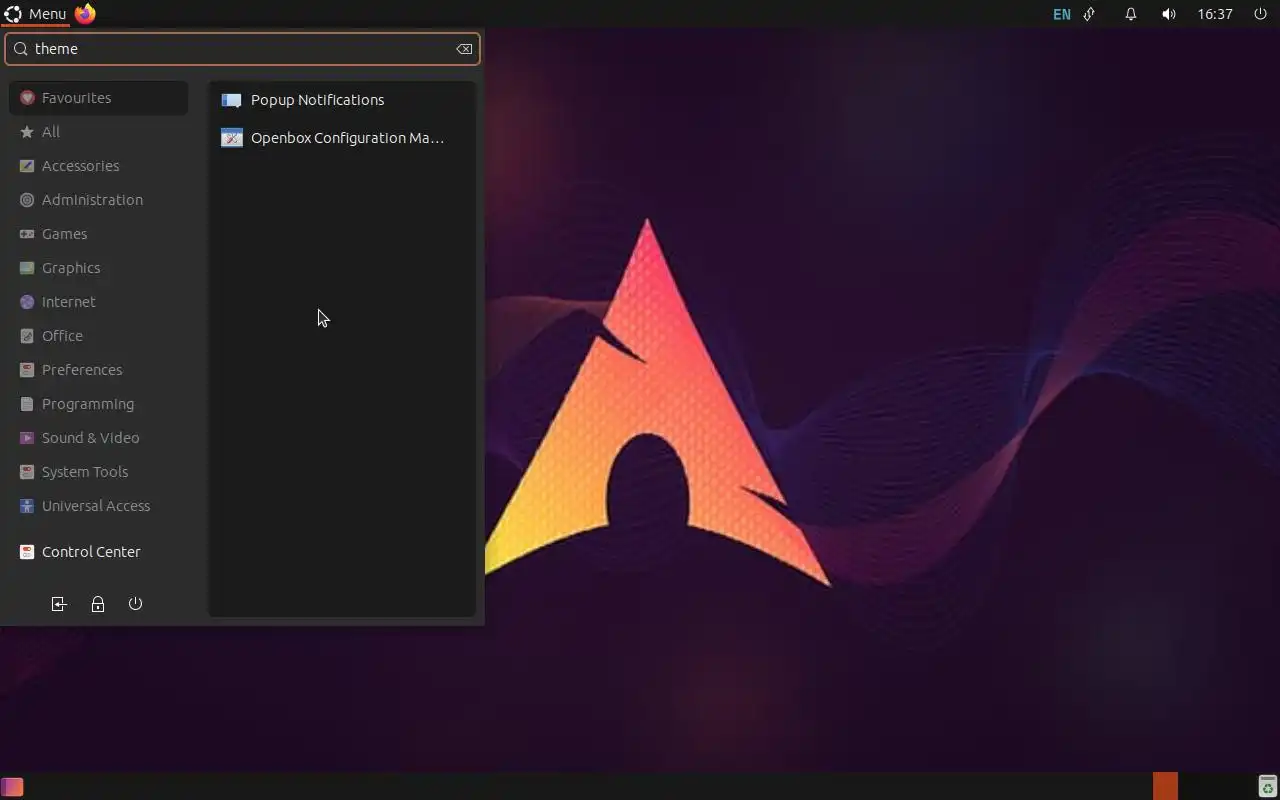Open the Administration category

pos(98,200)
